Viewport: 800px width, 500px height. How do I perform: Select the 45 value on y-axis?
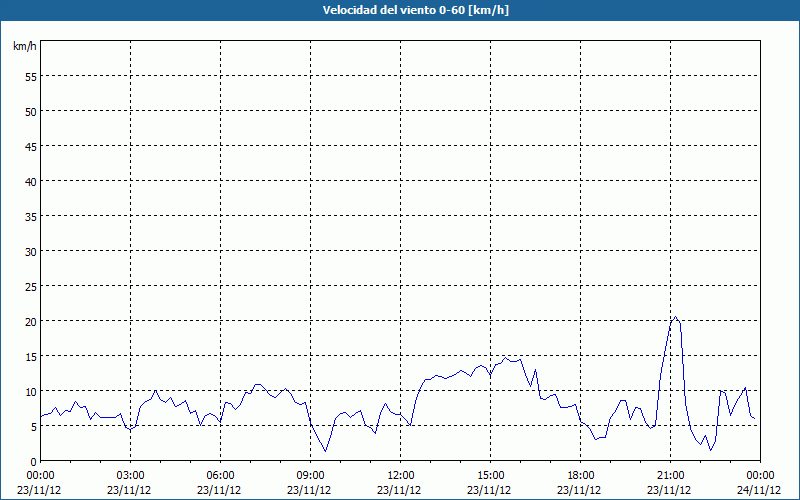click(31, 146)
